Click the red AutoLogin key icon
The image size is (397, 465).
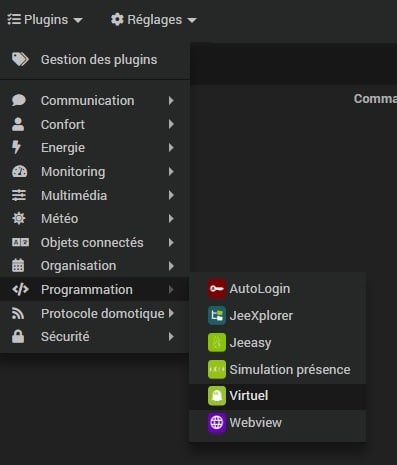pyautogui.click(x=217, y=289)
